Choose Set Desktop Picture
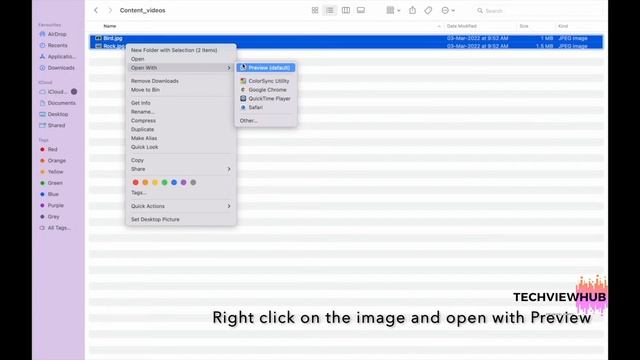 [180, 219]
